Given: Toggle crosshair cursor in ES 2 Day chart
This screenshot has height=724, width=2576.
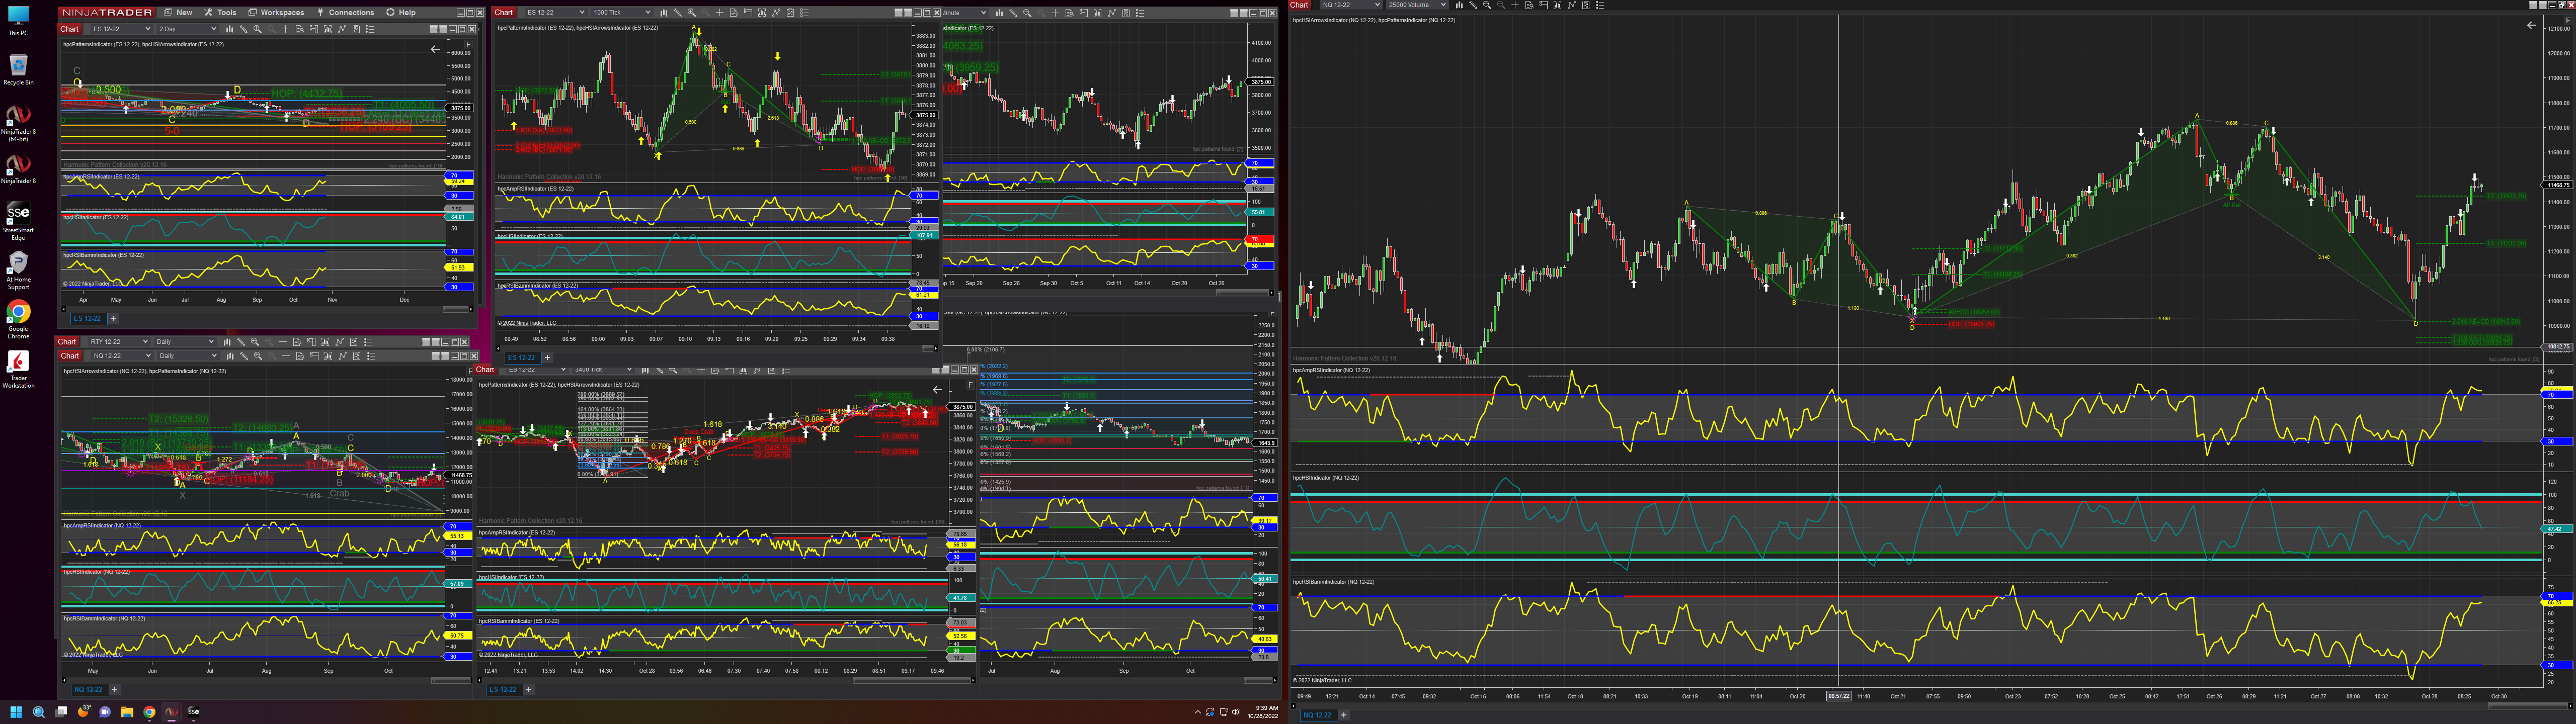Looking at the screenshot, I should (285, 29).
